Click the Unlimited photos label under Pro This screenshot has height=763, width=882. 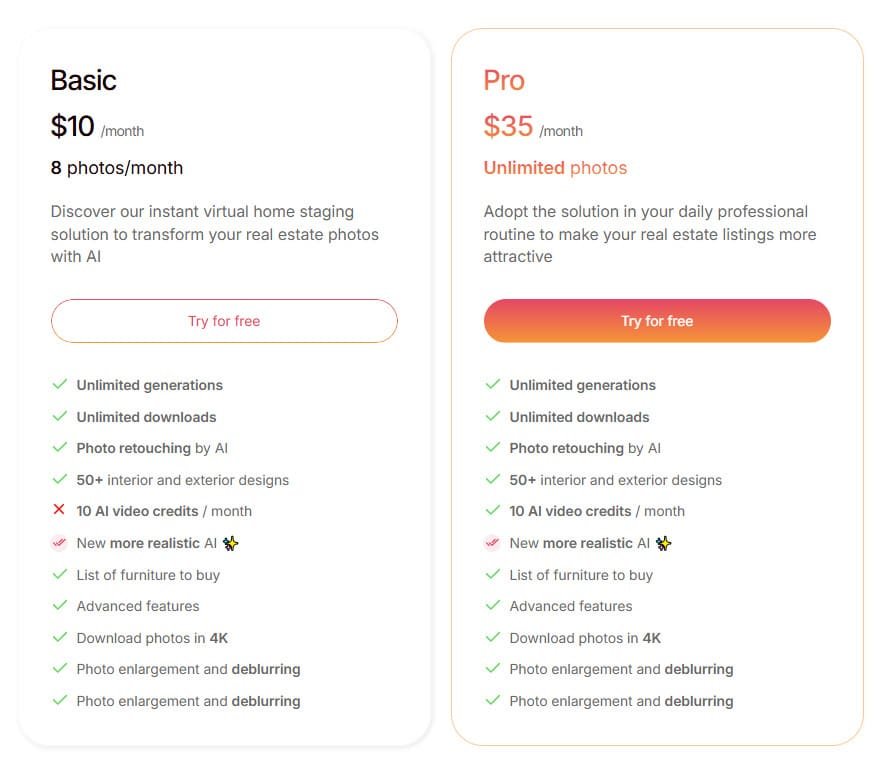[x=556, y=168]
